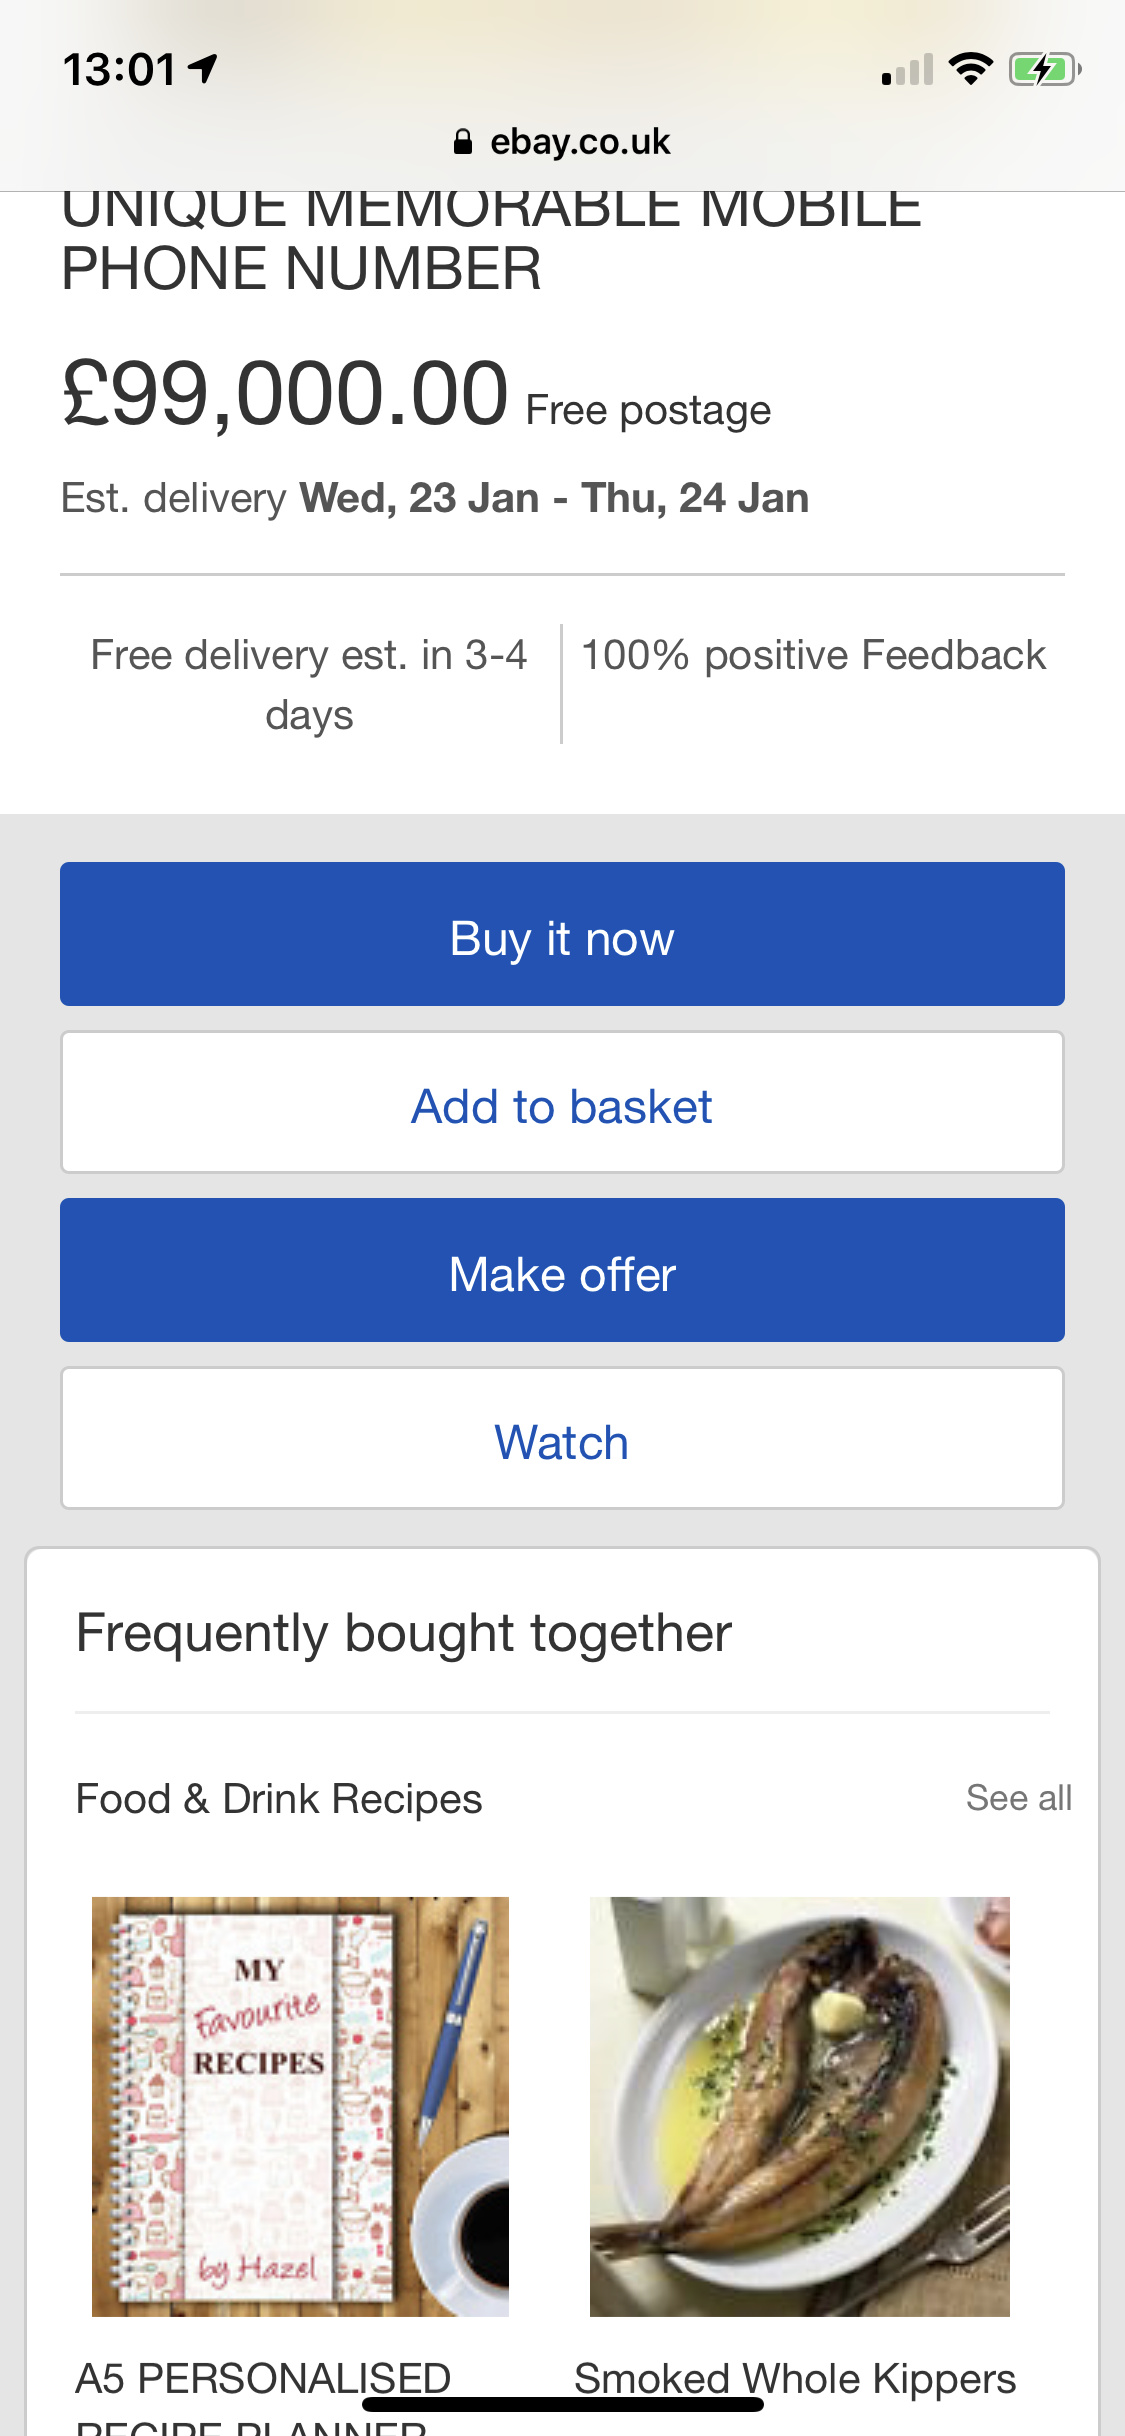Tap the battery charging icon
The image size is (1125, 2436).
1044,70
